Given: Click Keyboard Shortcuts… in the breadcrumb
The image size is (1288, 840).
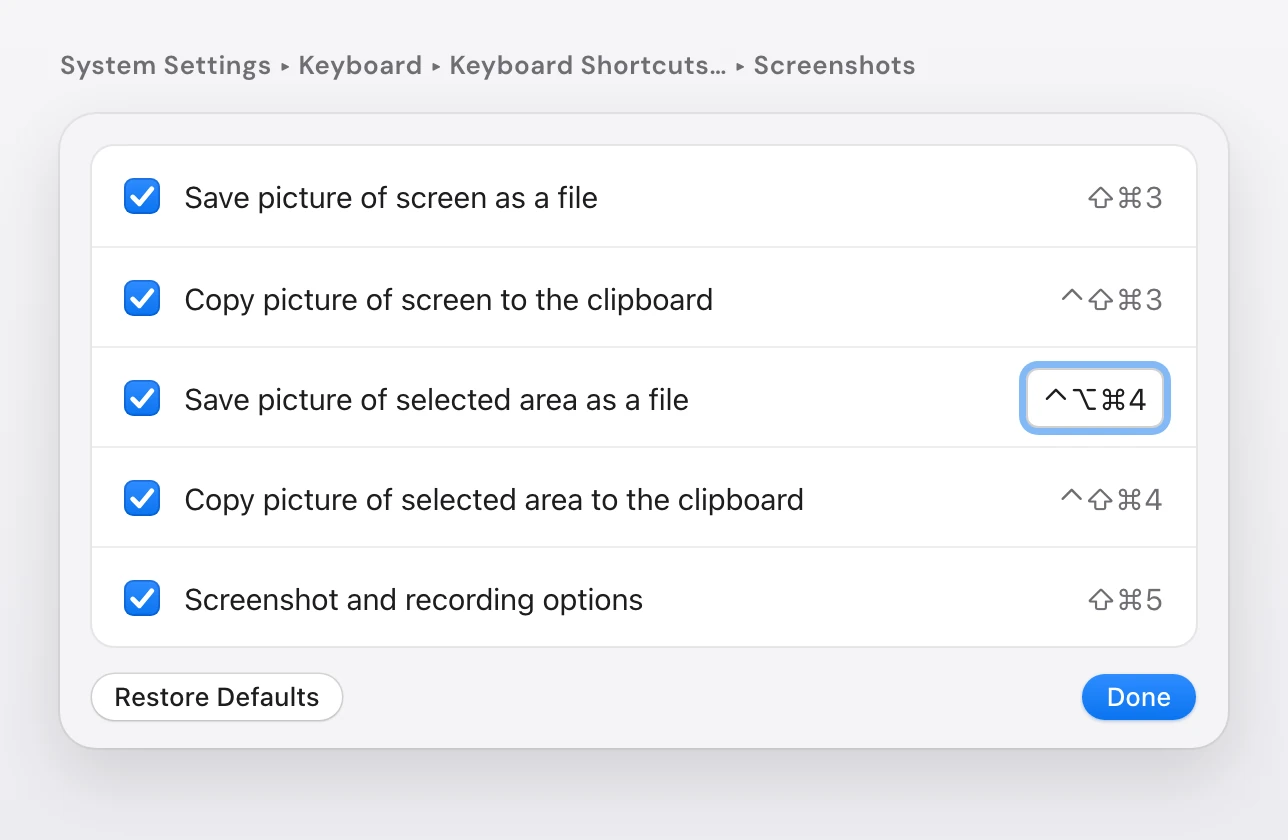Looking at the screenshot, I should pos(588,66).
